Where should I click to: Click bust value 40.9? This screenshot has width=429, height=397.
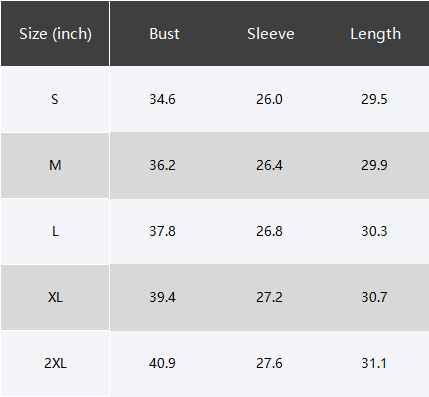(x=162, y=363)
